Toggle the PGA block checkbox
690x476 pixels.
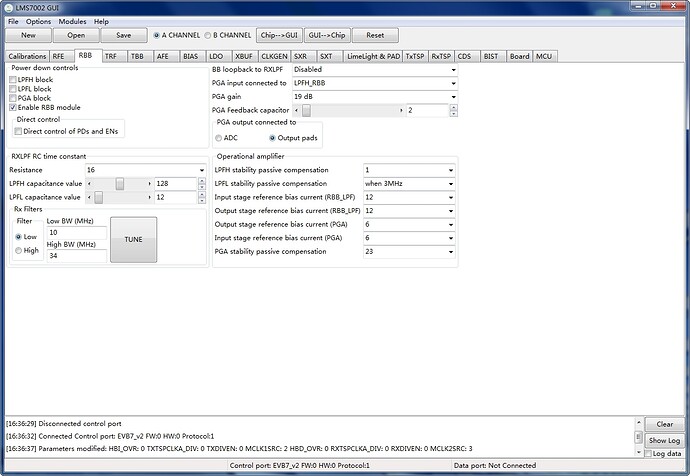tap(13, 98)
